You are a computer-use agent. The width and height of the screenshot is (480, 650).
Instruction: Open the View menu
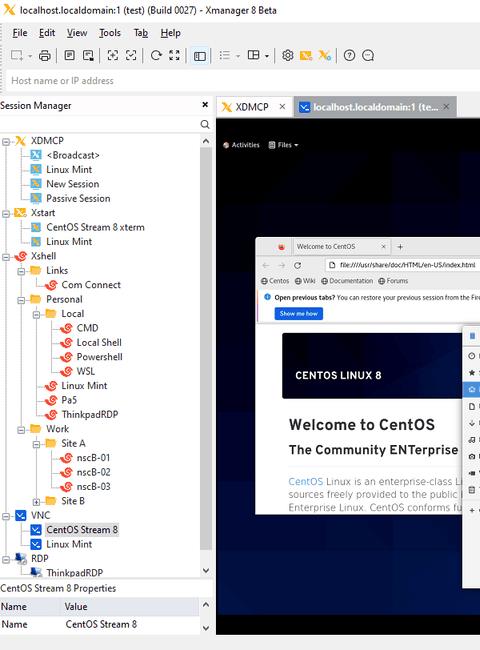pyautogui.click(x=77, y=33)
